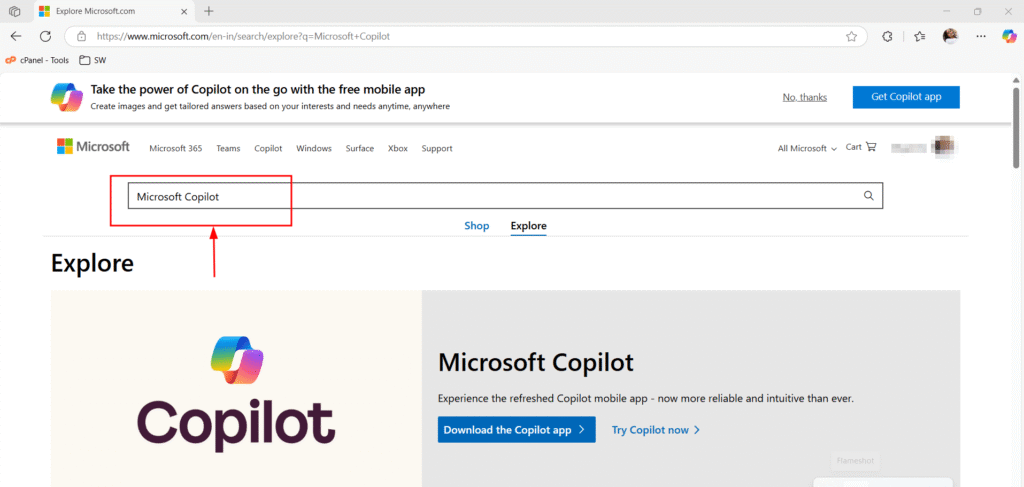1024x487 pixels.
Task: Switch to the Shop tab
Action: (x=477, y=226)
